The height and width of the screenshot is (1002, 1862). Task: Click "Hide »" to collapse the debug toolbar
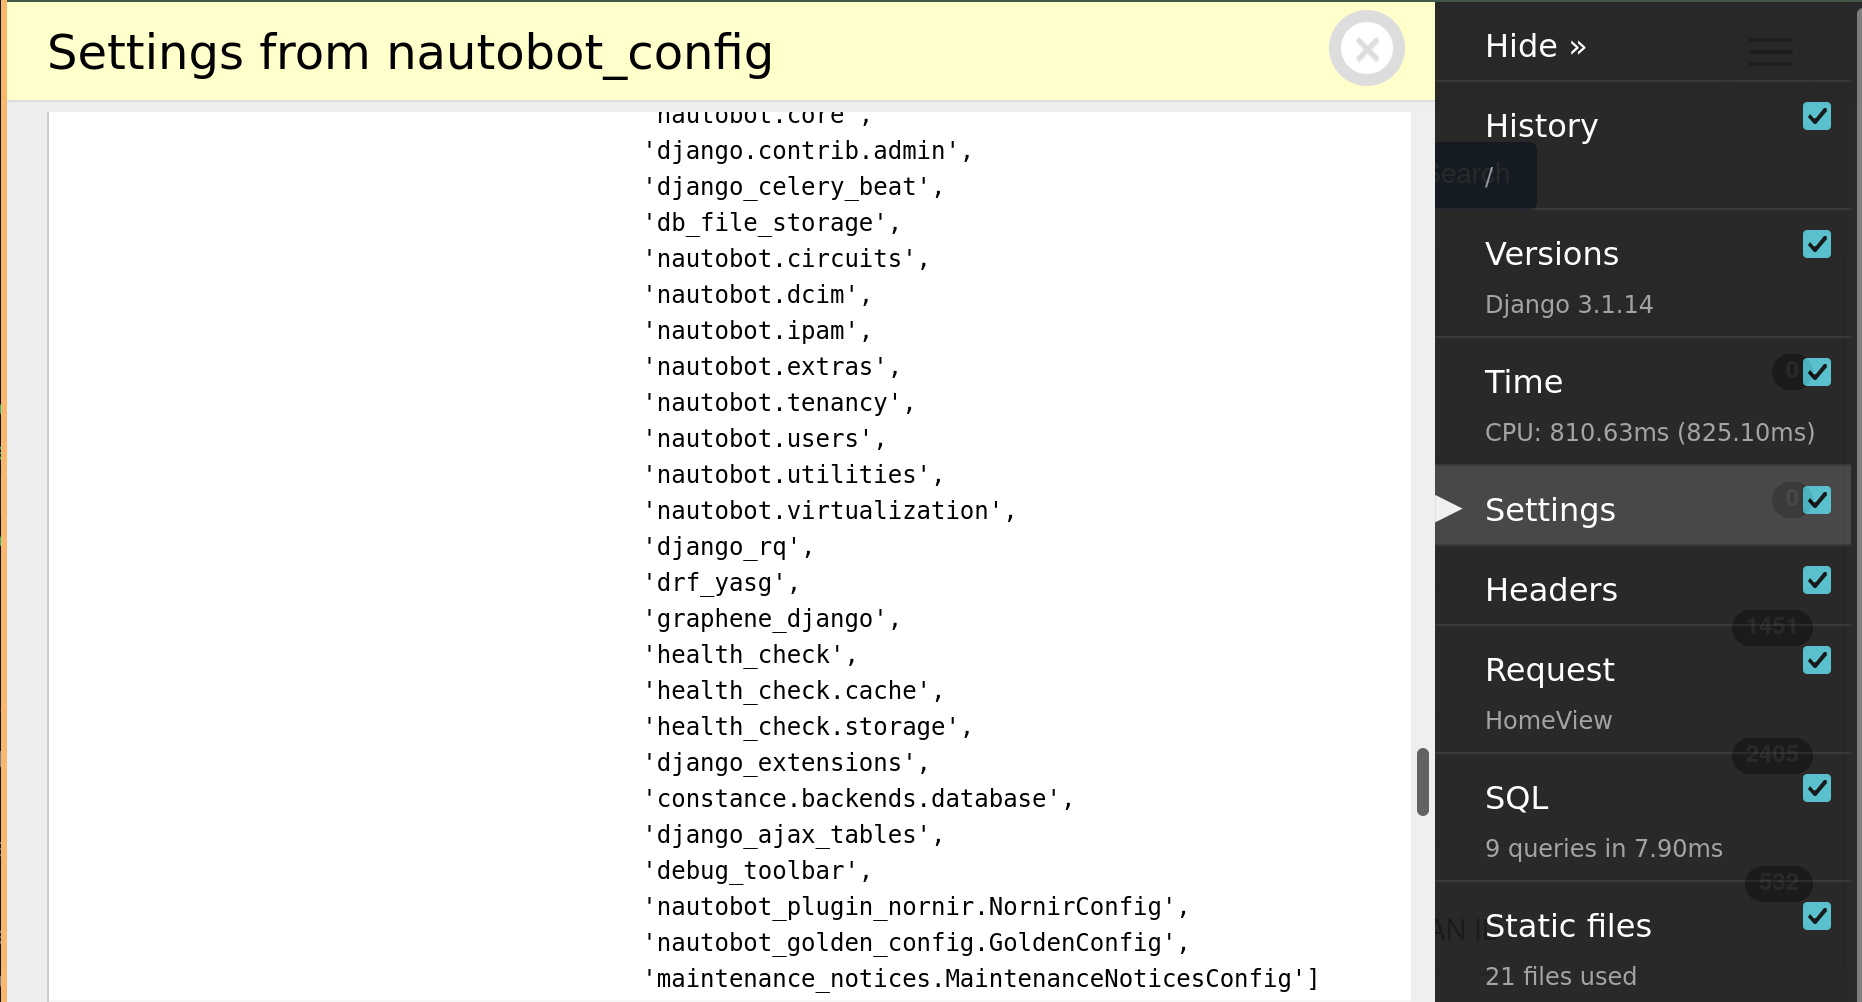(1536, 45)
